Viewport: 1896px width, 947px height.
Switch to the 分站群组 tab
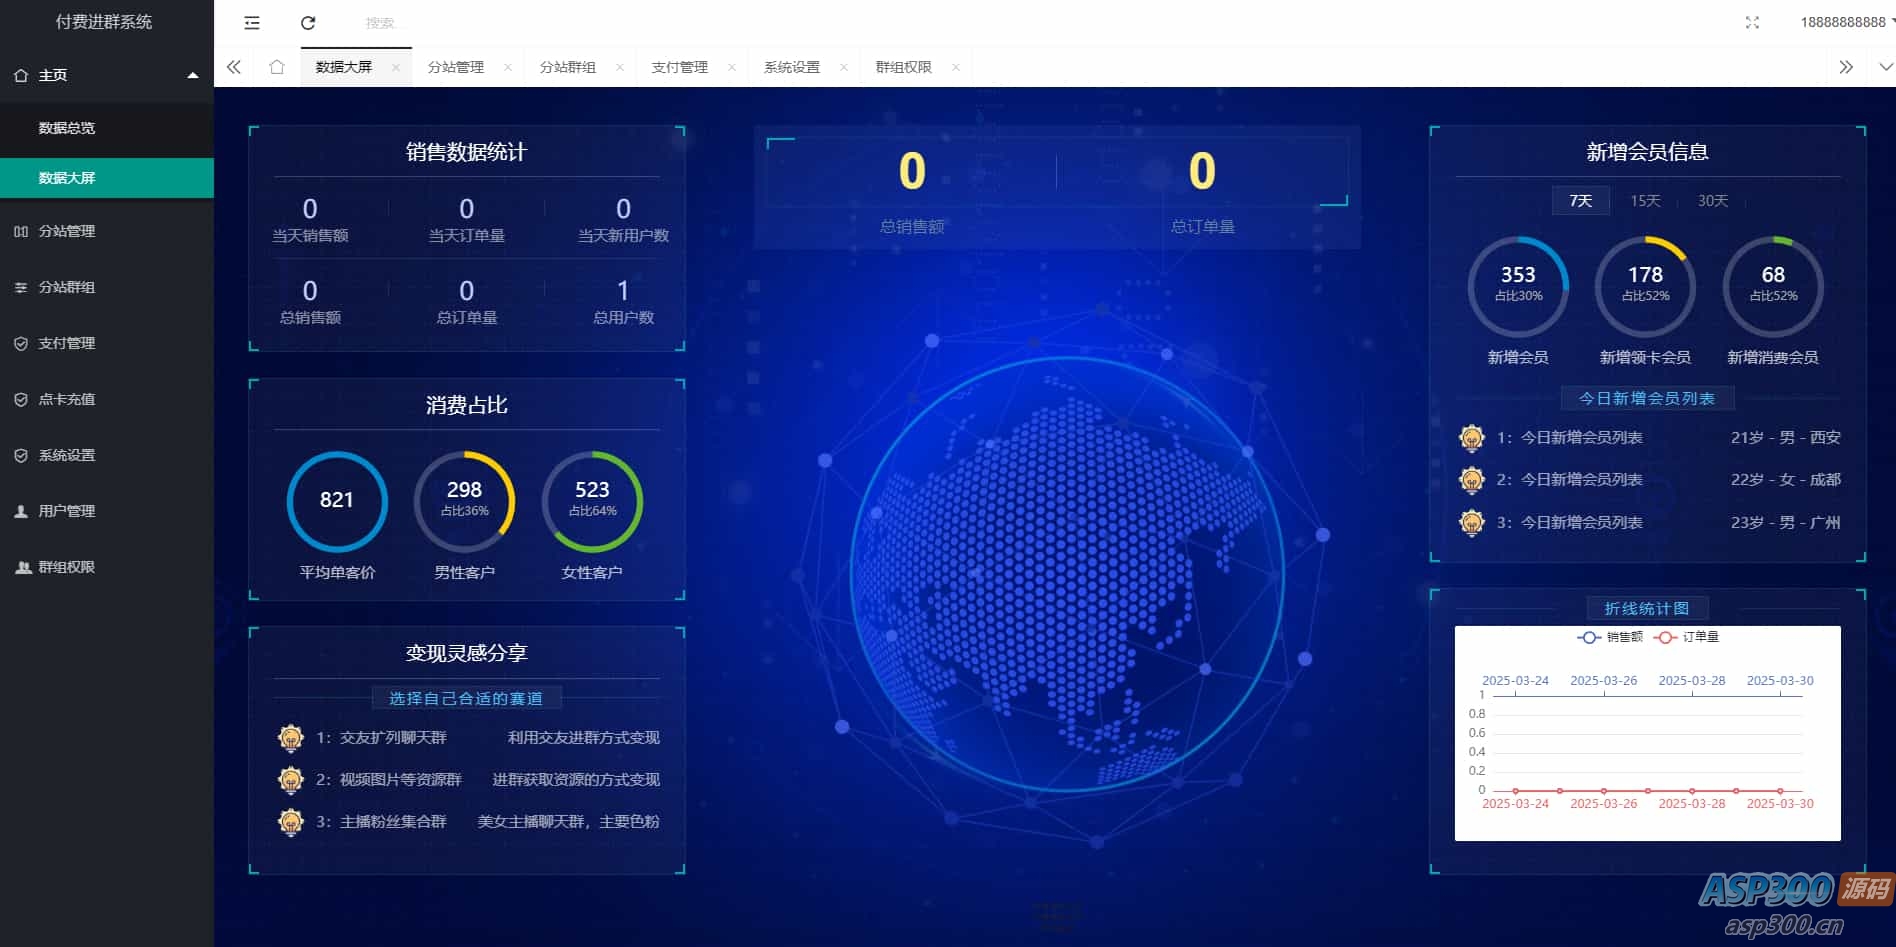tap(570, 67)
